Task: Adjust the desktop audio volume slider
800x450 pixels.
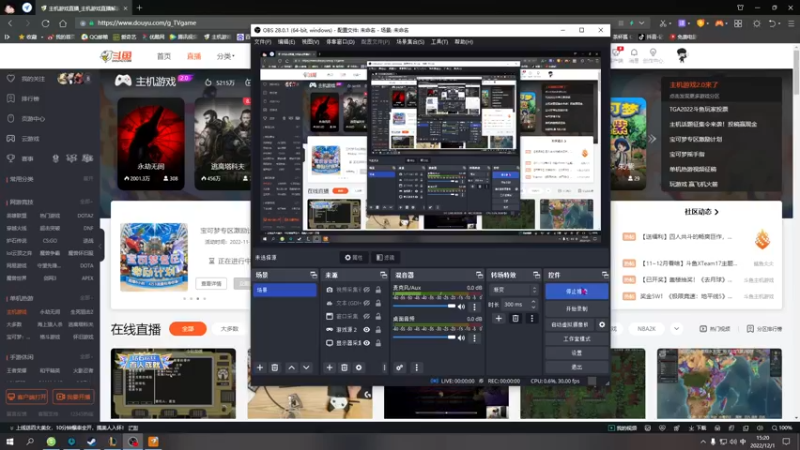Action: tap(424, 337)
